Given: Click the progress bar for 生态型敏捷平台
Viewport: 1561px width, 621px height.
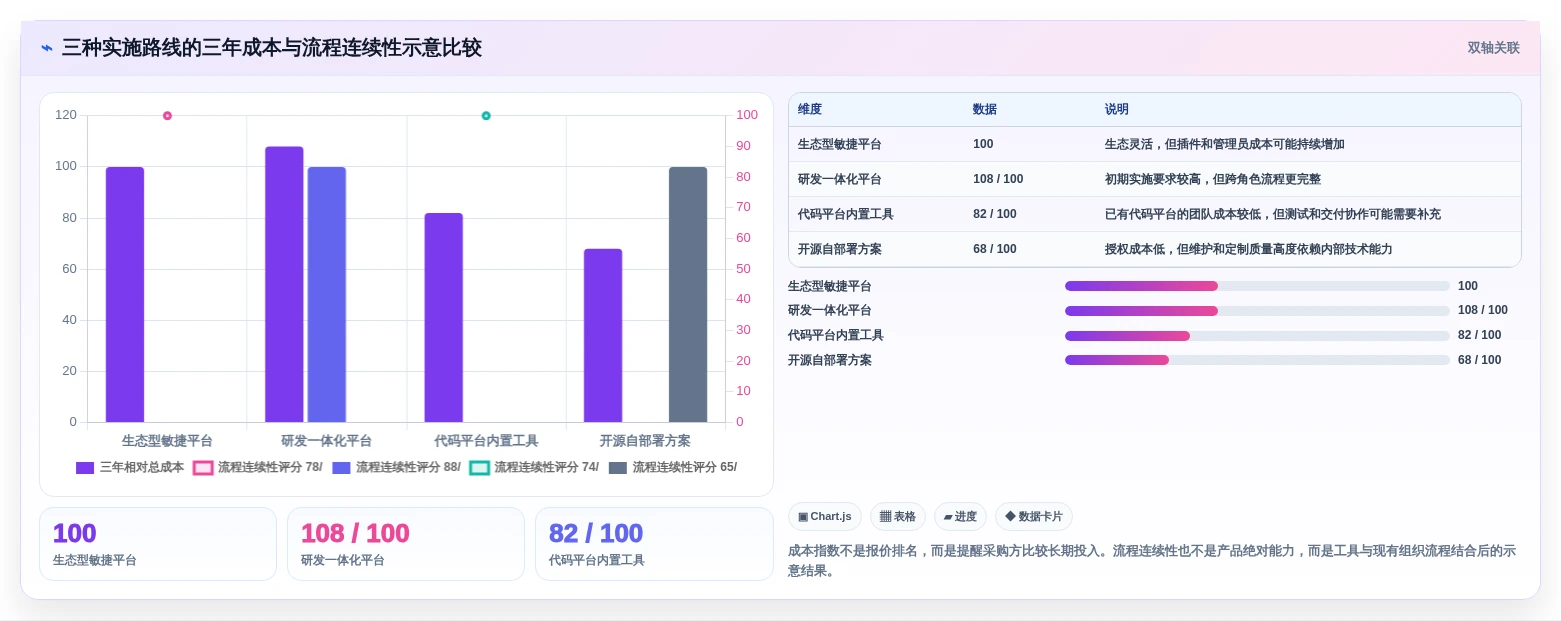Looking at the screenshot, I should click(1257, 286).
